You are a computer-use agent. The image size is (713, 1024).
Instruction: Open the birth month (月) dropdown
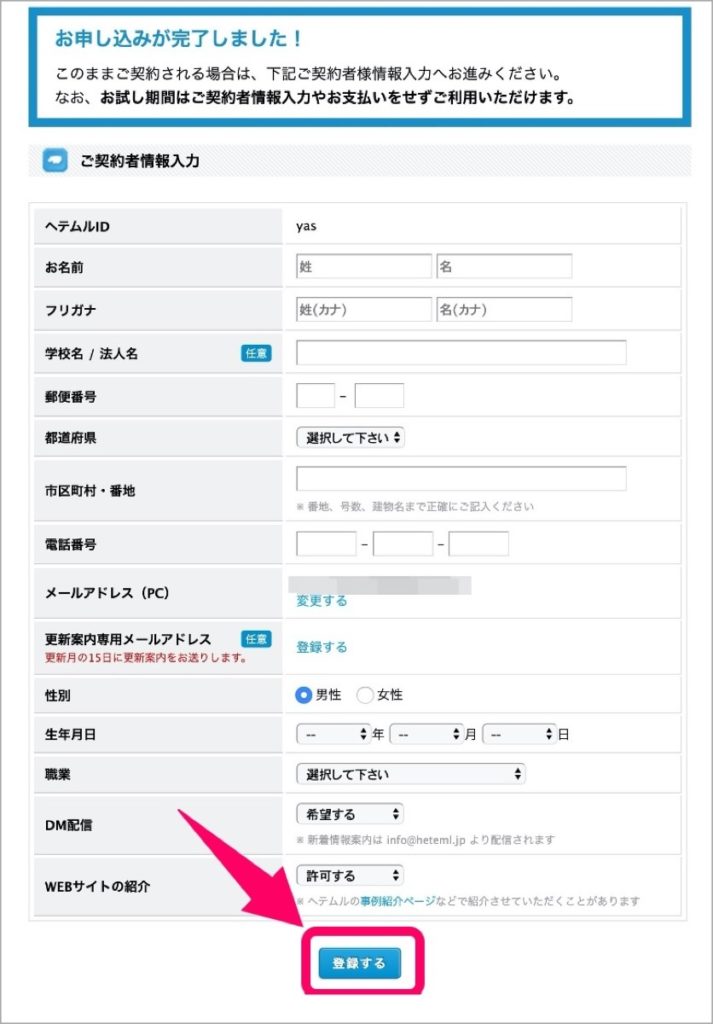pyautogui.click(x=426, y=735)
